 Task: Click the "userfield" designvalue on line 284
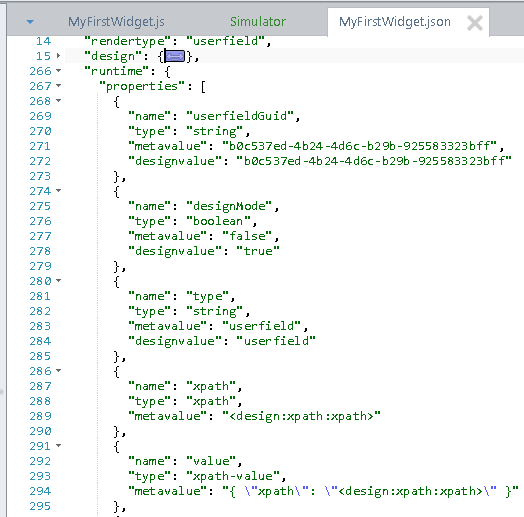click(276, 341)
